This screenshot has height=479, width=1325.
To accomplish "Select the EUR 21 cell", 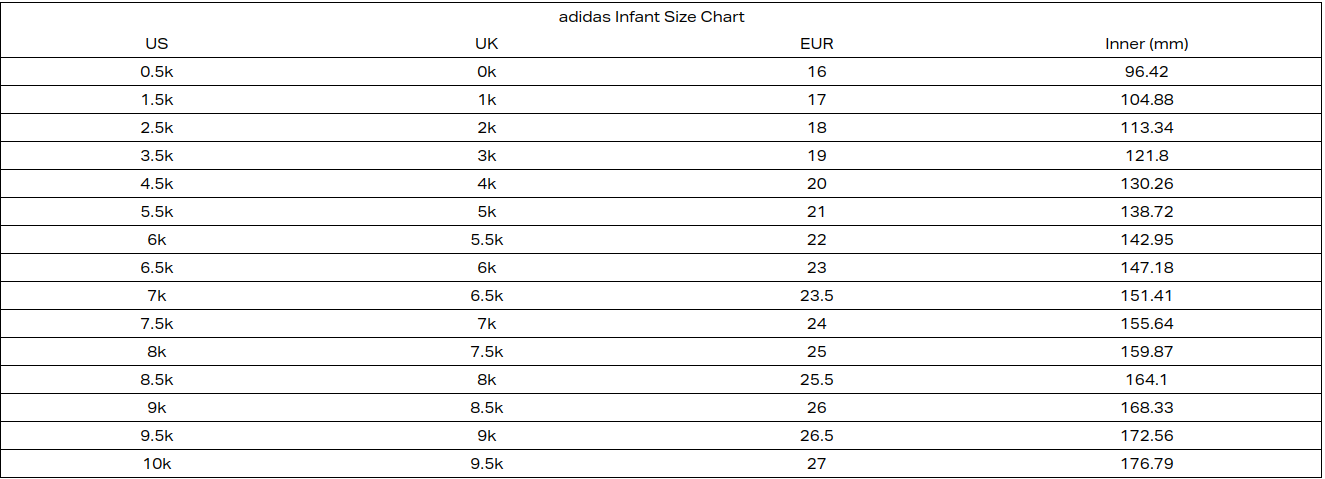I will [x=817, y=212].
